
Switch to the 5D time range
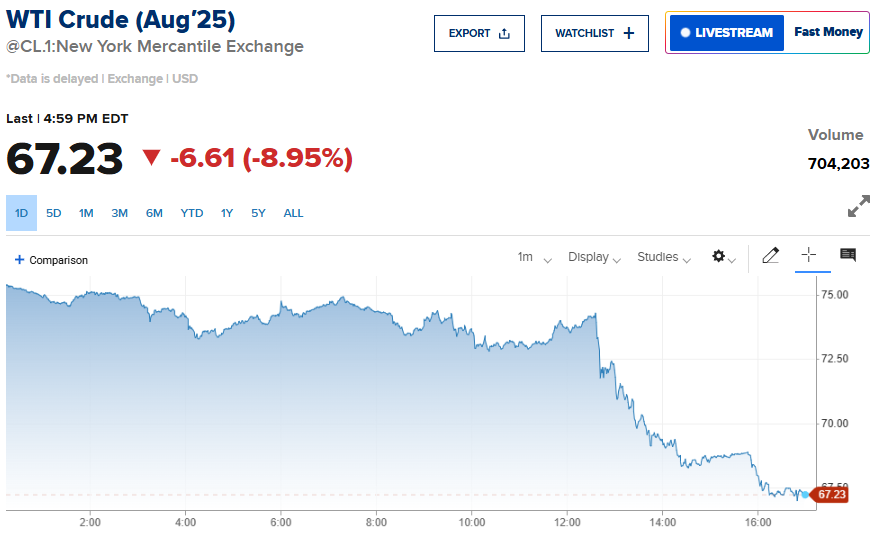pyautogui.click(x=54, y=213)
